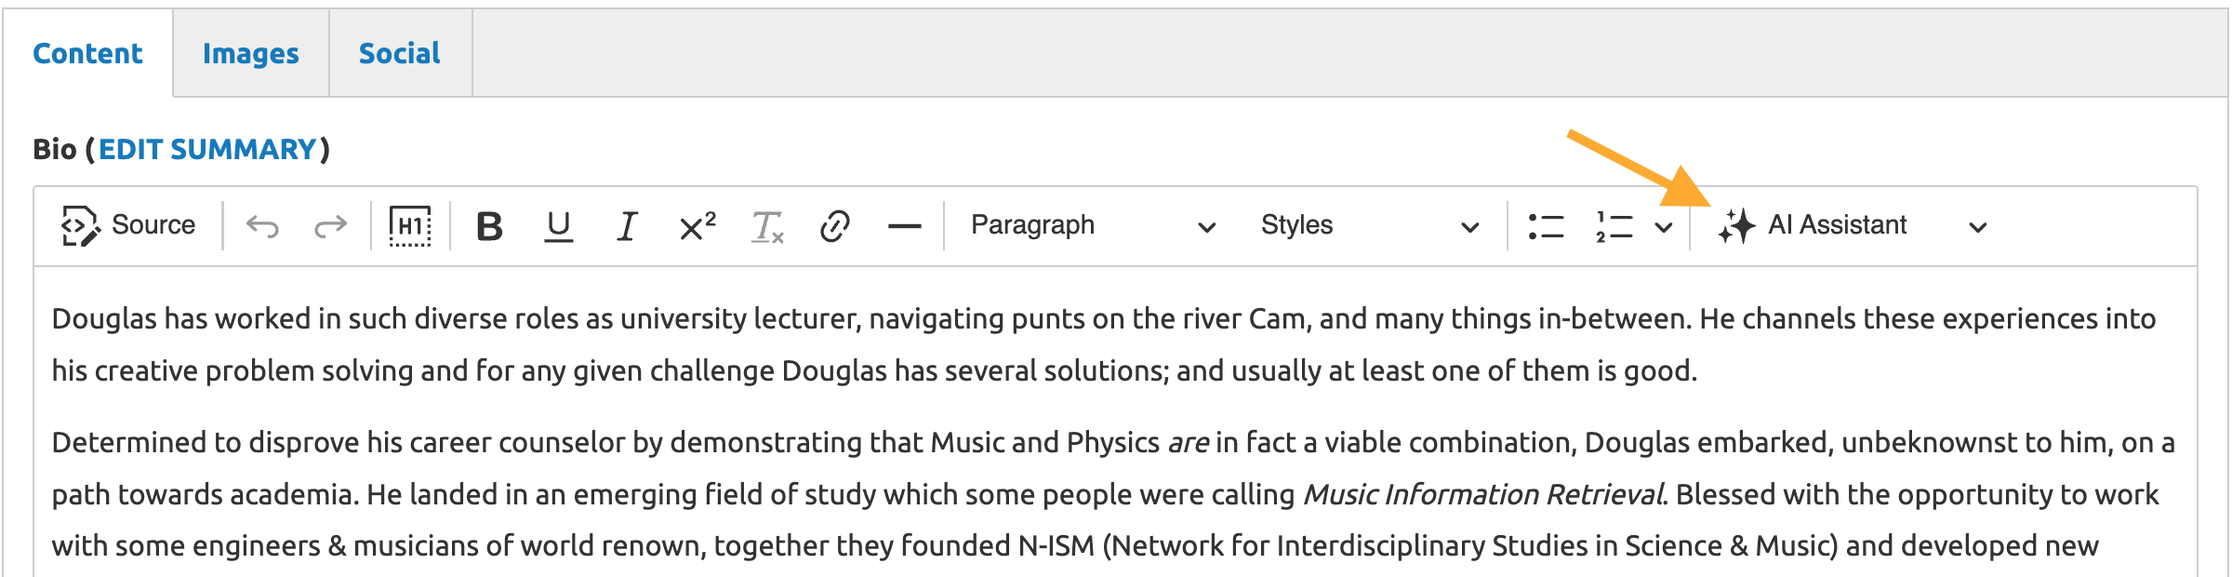
Task: Toggle show blocks H1 icon
Action: coord(410,227)
